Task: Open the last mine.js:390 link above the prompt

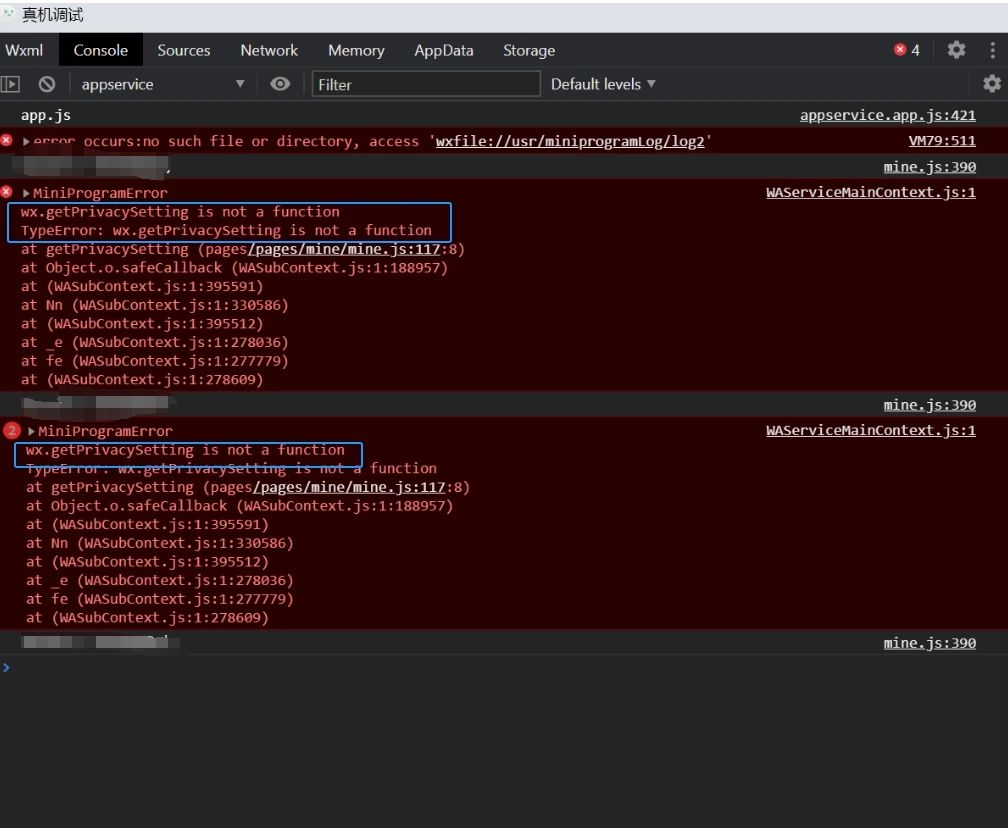Action: click(x=930, y=643)
